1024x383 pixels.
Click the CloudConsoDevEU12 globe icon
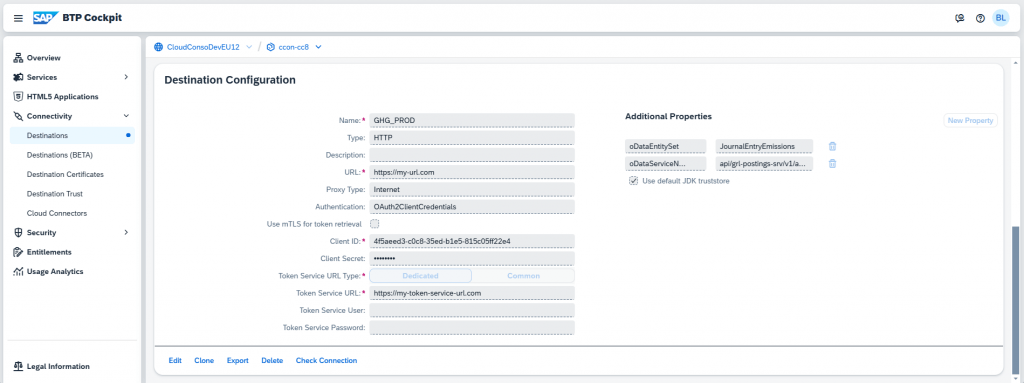pyautogui.click(x=159, y=47)
